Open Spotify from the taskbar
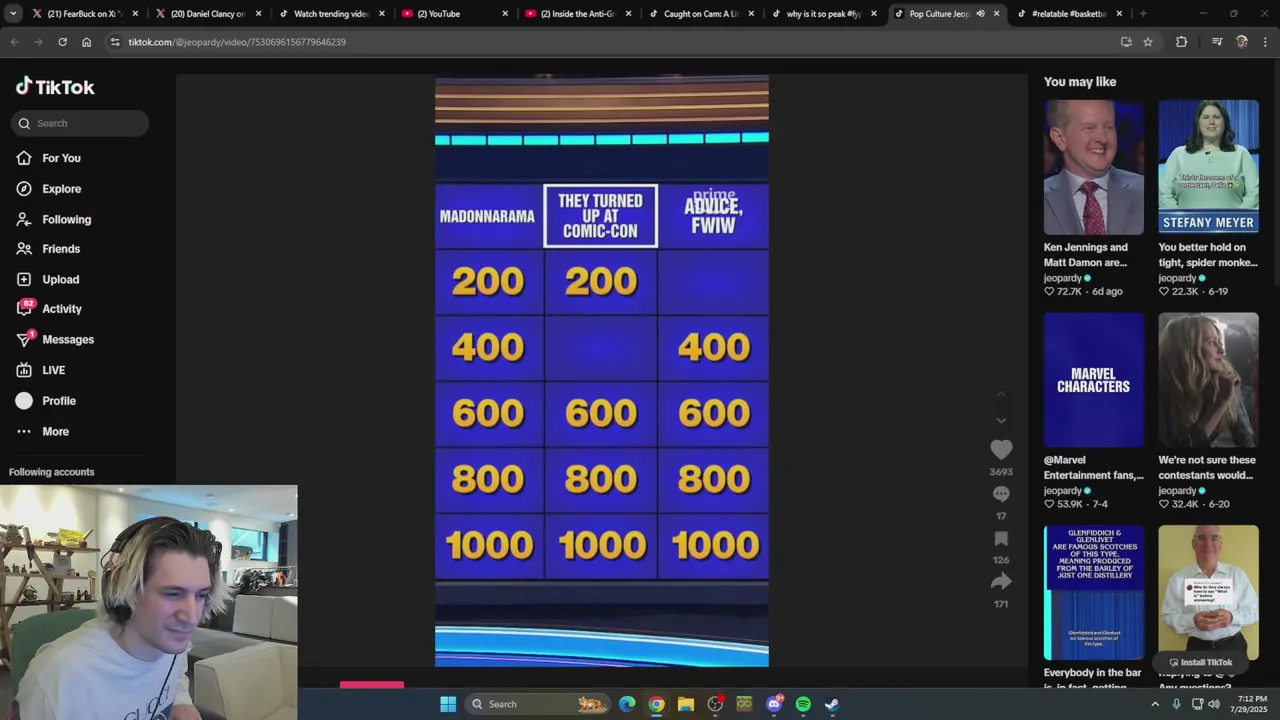Viewport: 1280px width, 720px height. coord(803,704)
